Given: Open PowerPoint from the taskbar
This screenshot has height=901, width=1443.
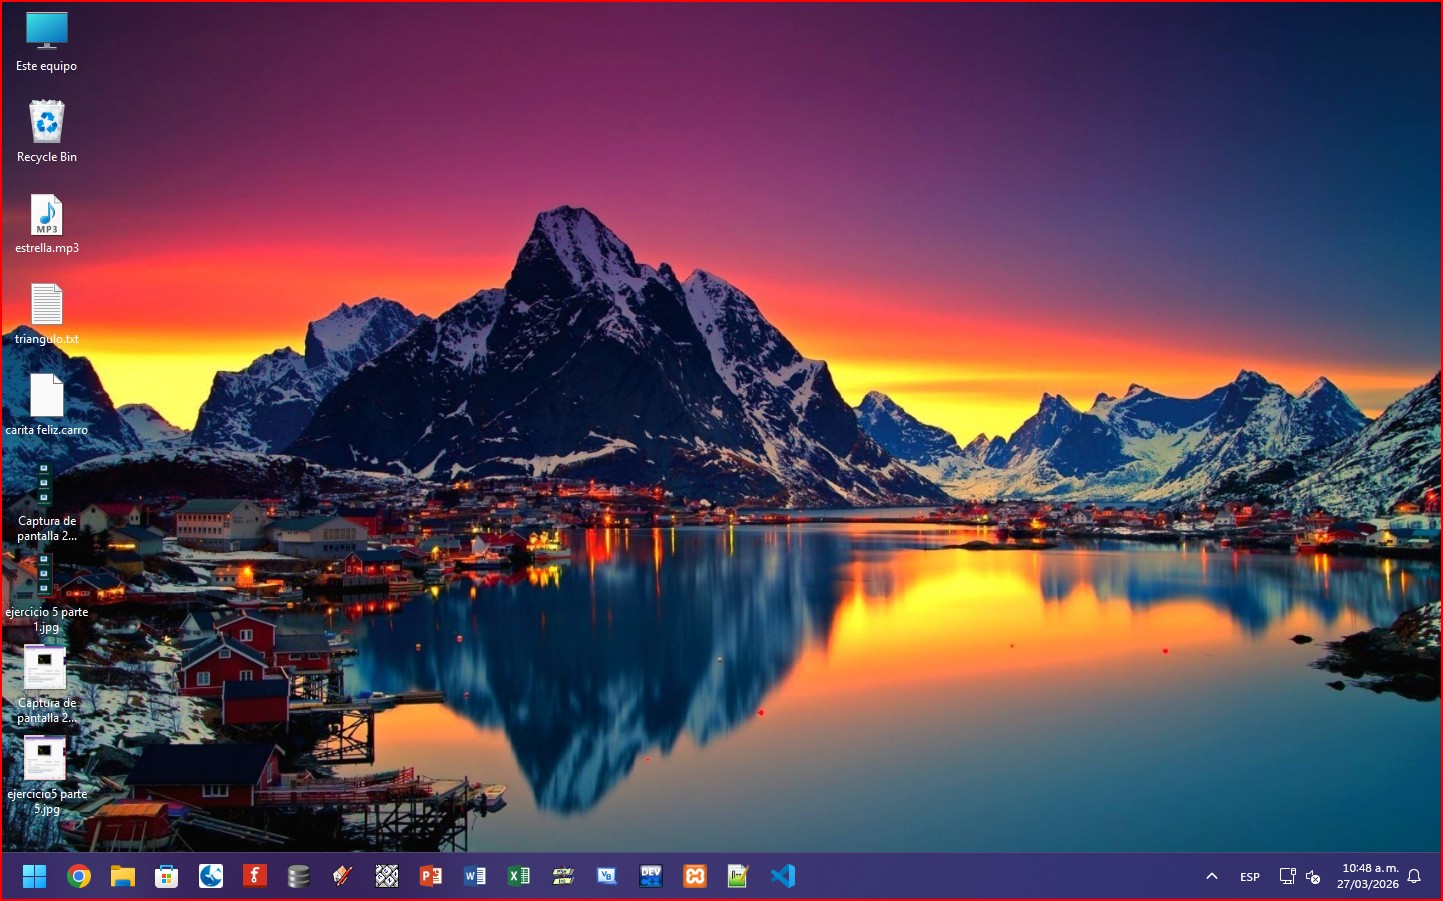Looking at the screenshot, I should (x=431, y=877).
